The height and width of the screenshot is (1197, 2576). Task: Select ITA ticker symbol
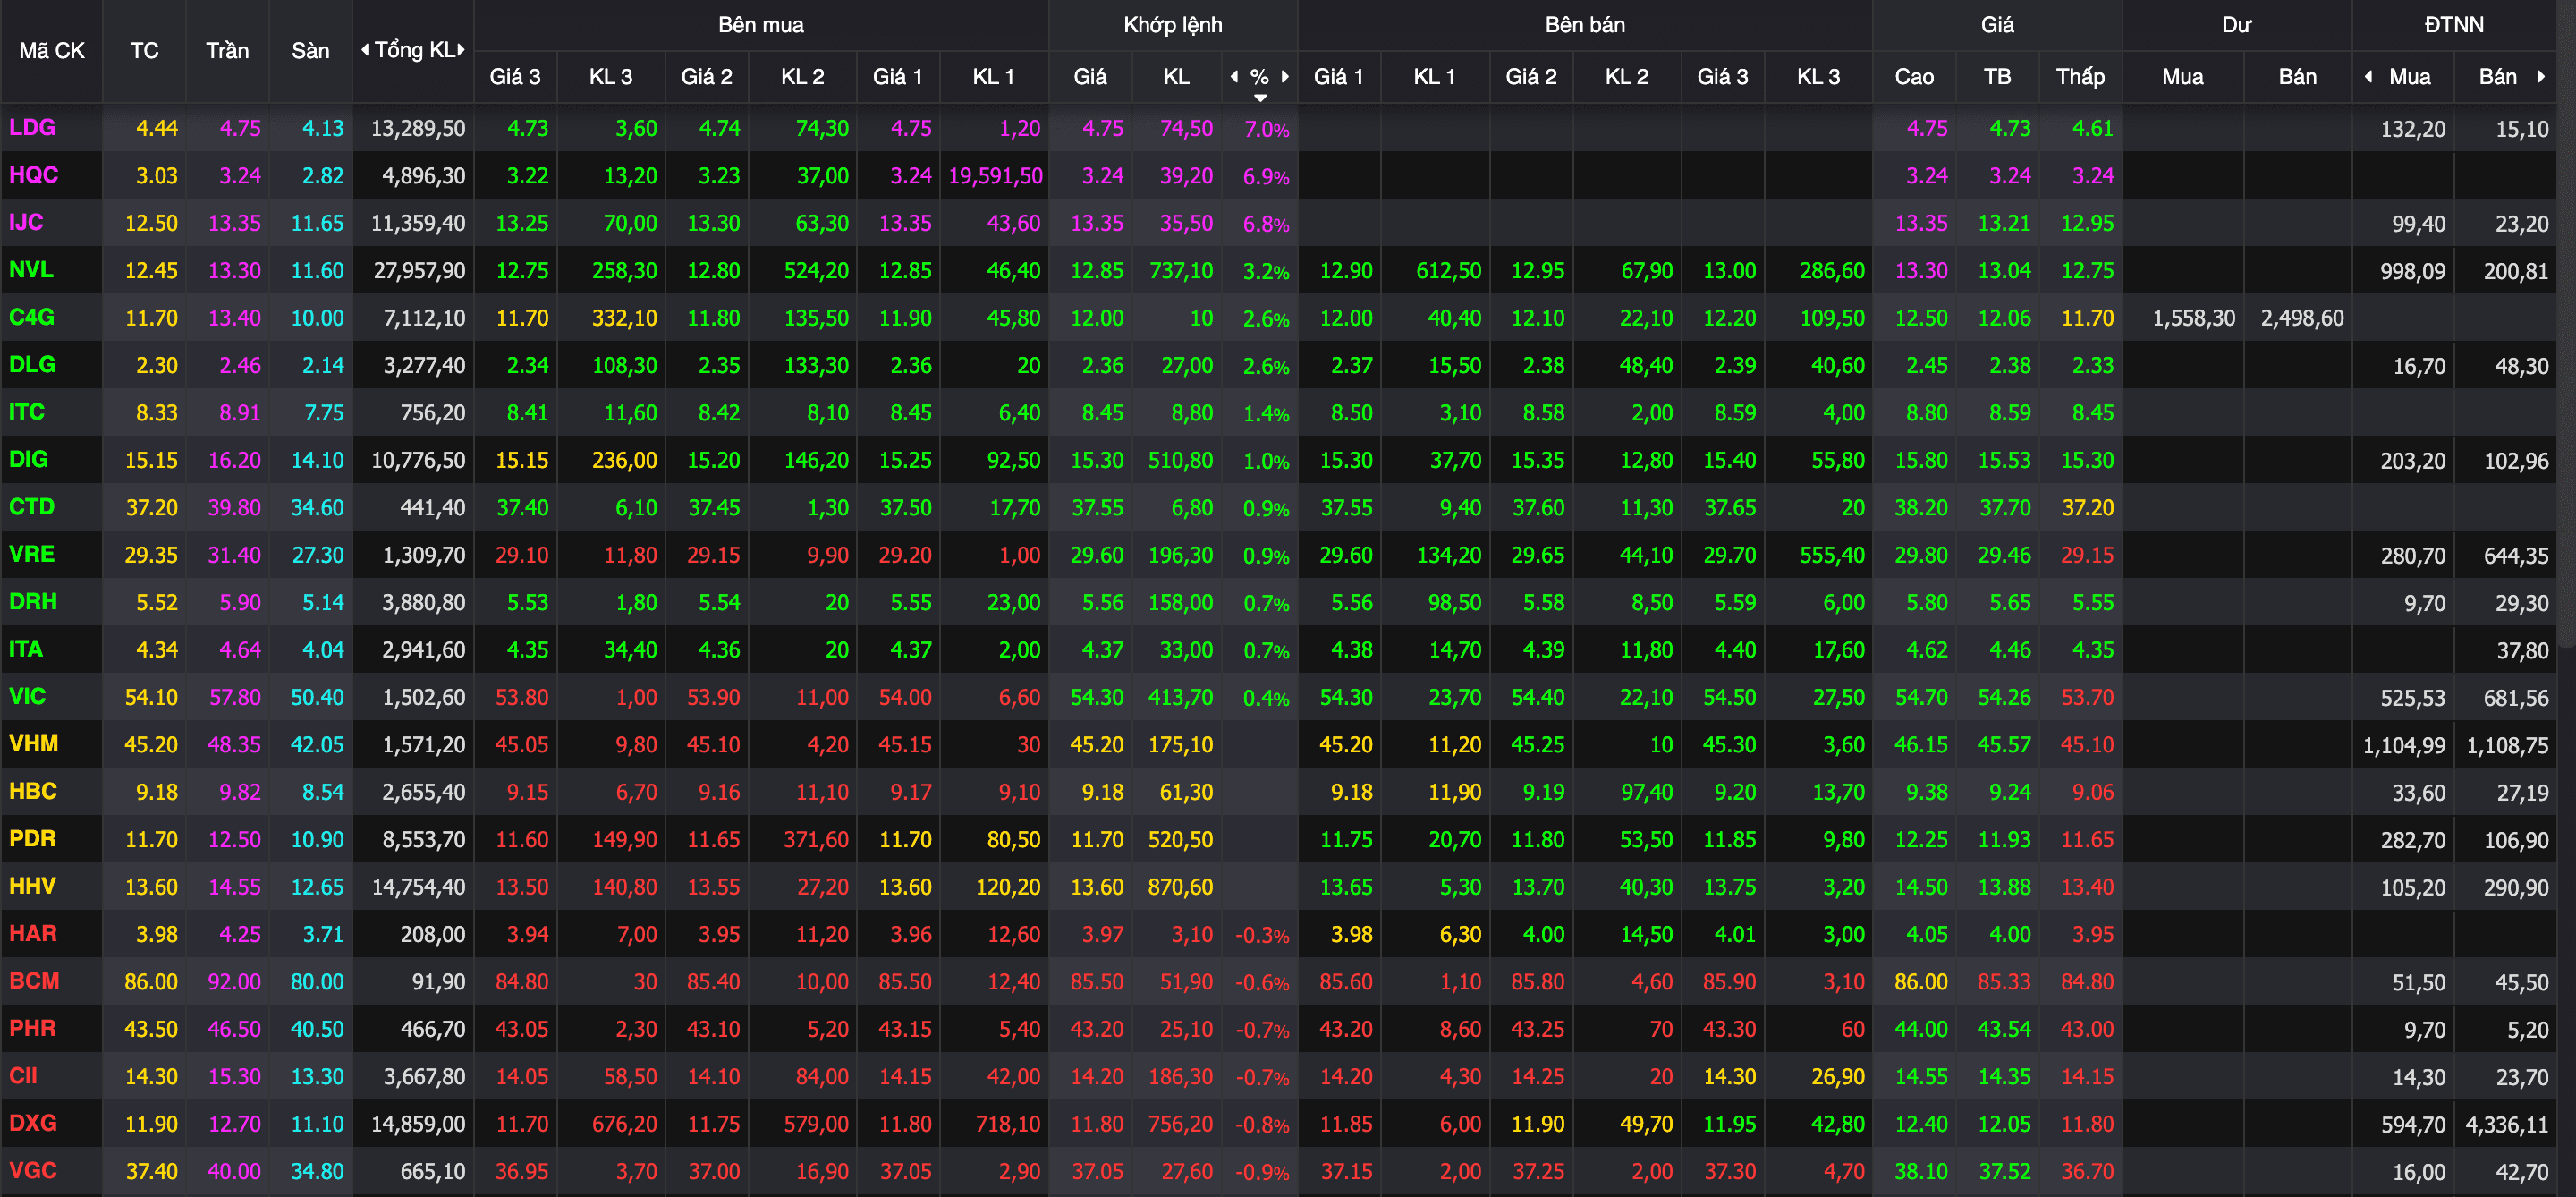coord(26,649)
